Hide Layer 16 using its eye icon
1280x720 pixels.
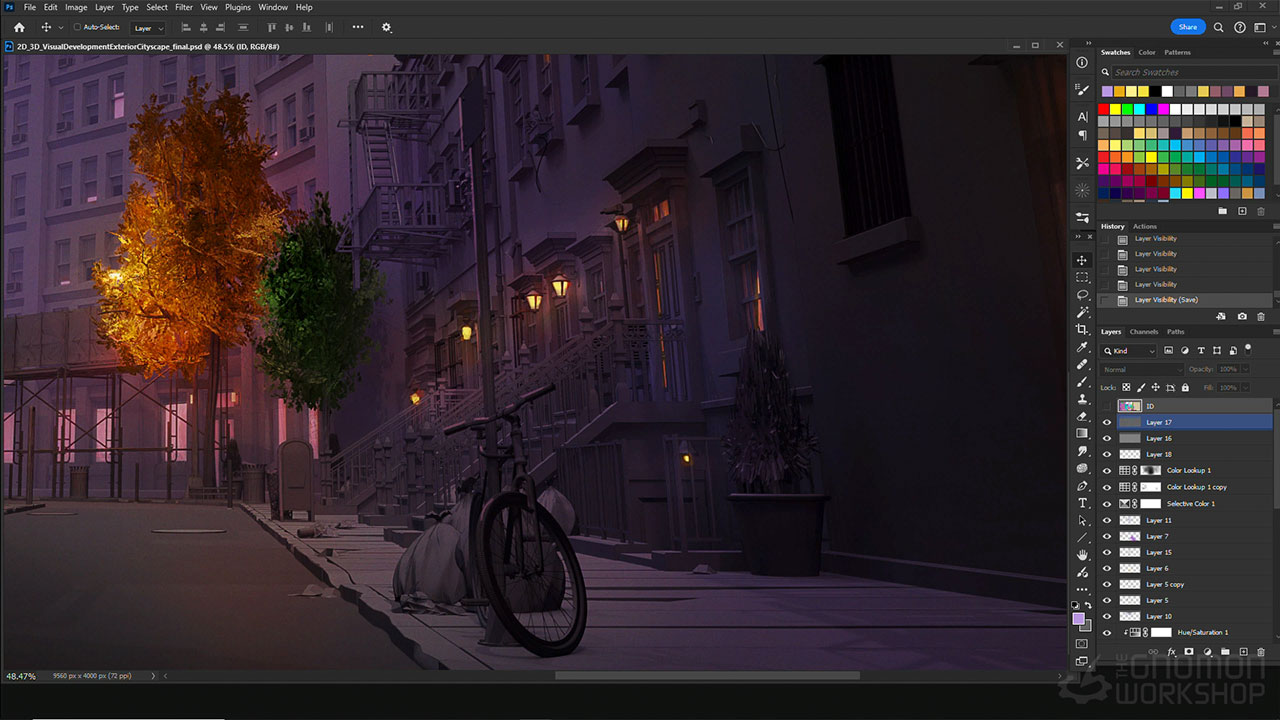pyautogui.click(x=1106, y=438)
